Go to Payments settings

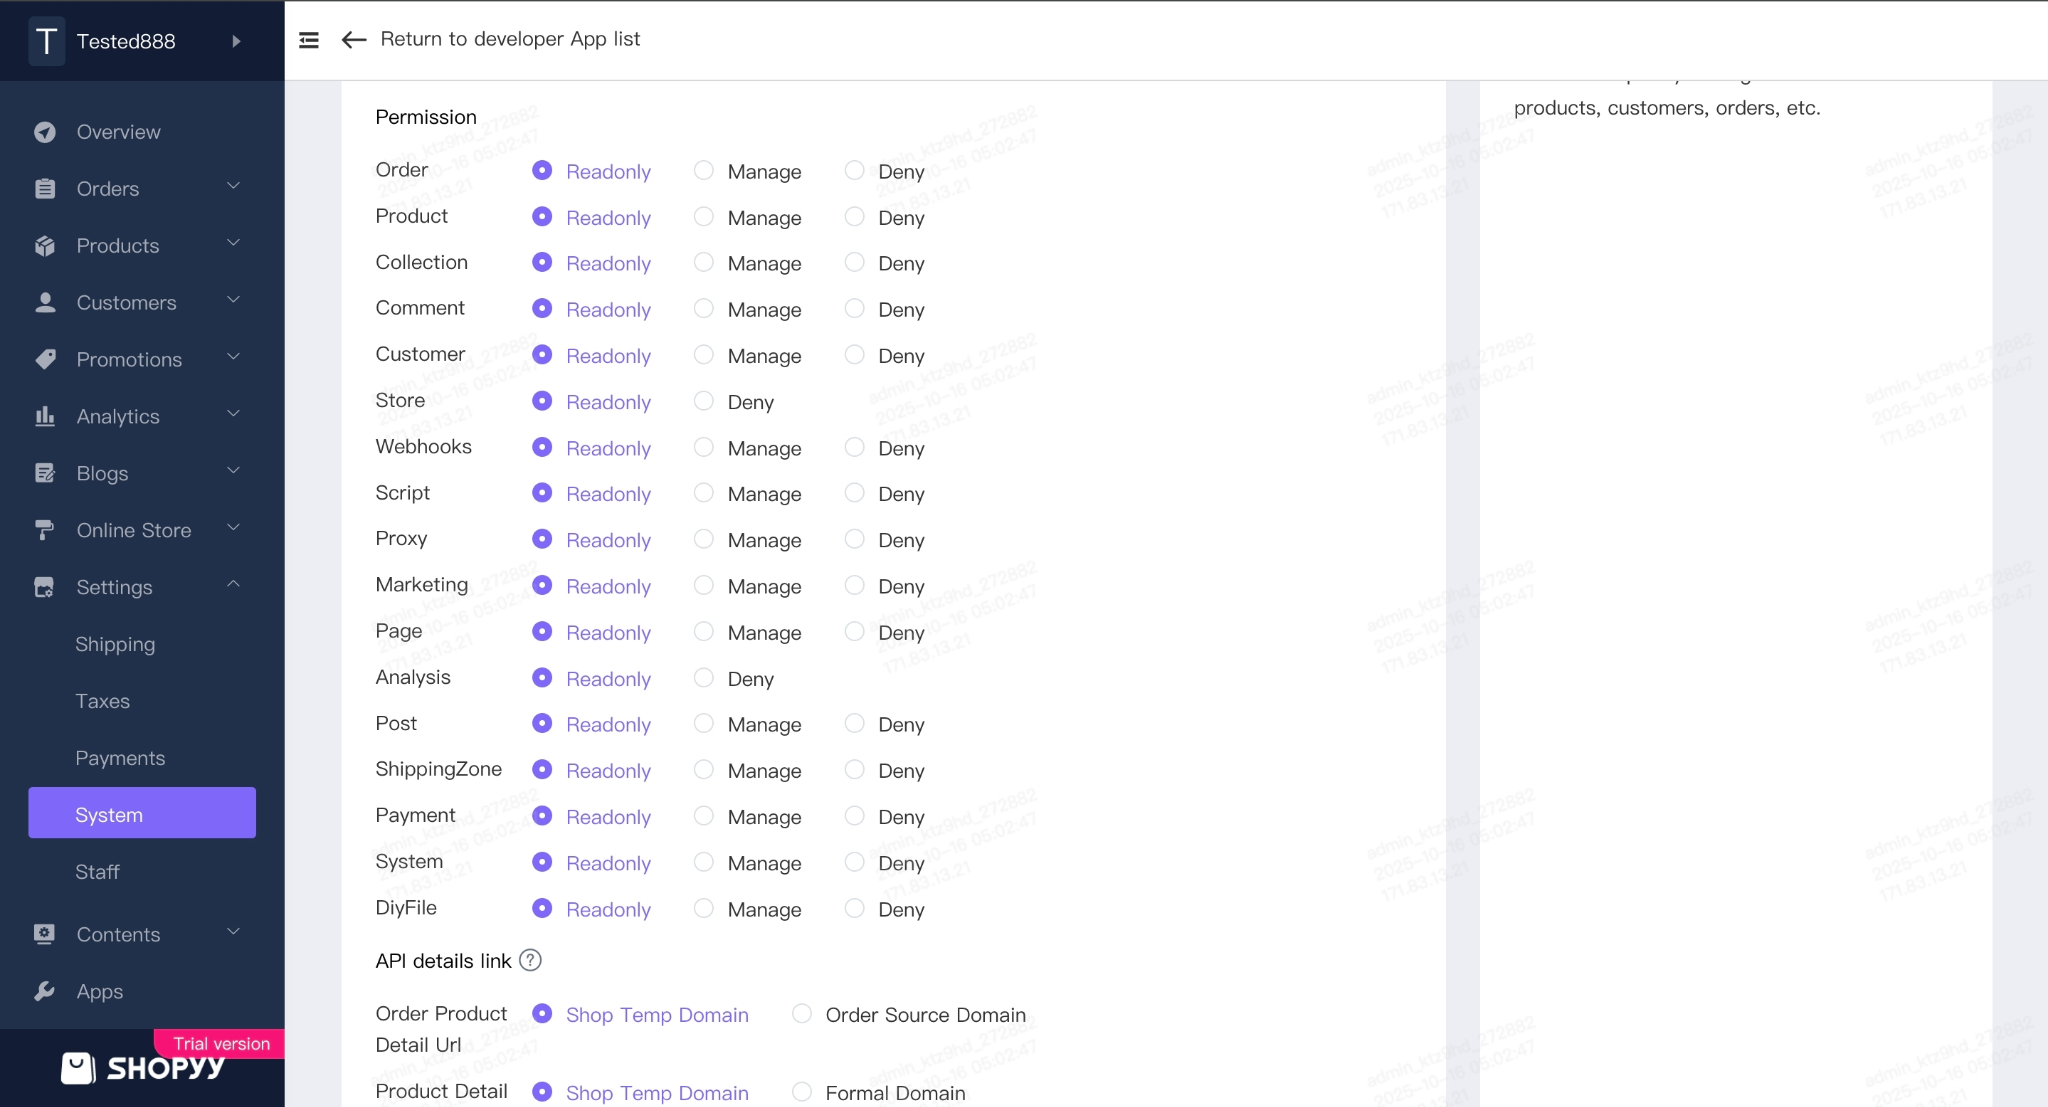coord(120,758)
